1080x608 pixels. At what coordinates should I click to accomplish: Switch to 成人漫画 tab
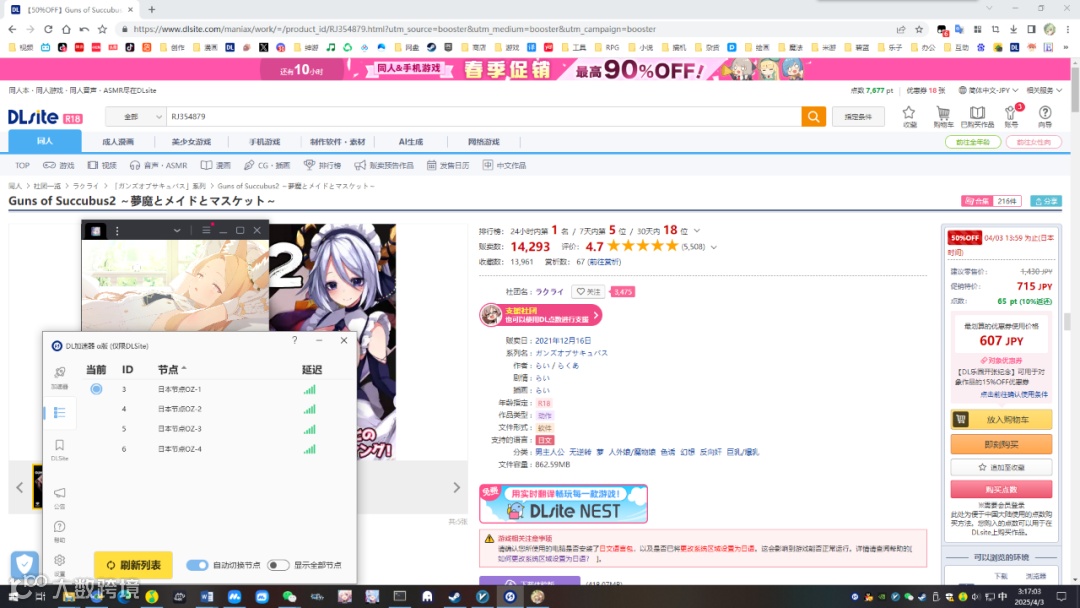tap(118, 142)
